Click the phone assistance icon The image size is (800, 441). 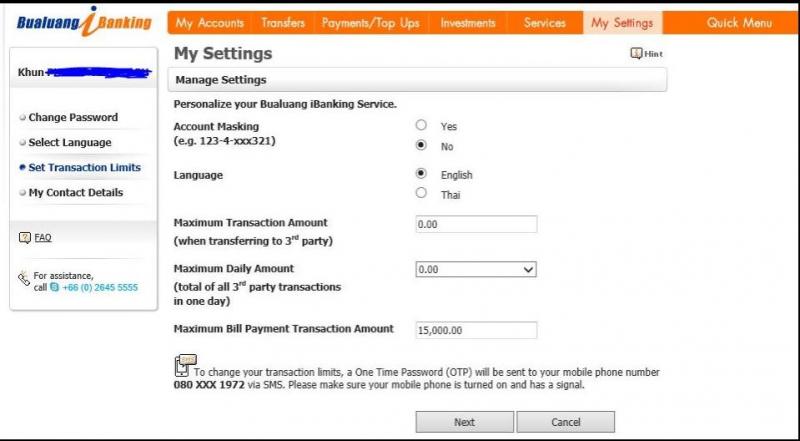24,279
